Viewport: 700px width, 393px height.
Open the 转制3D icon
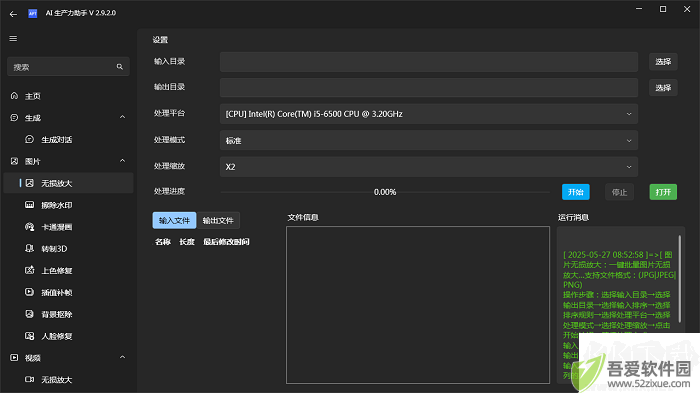(29, 248)
